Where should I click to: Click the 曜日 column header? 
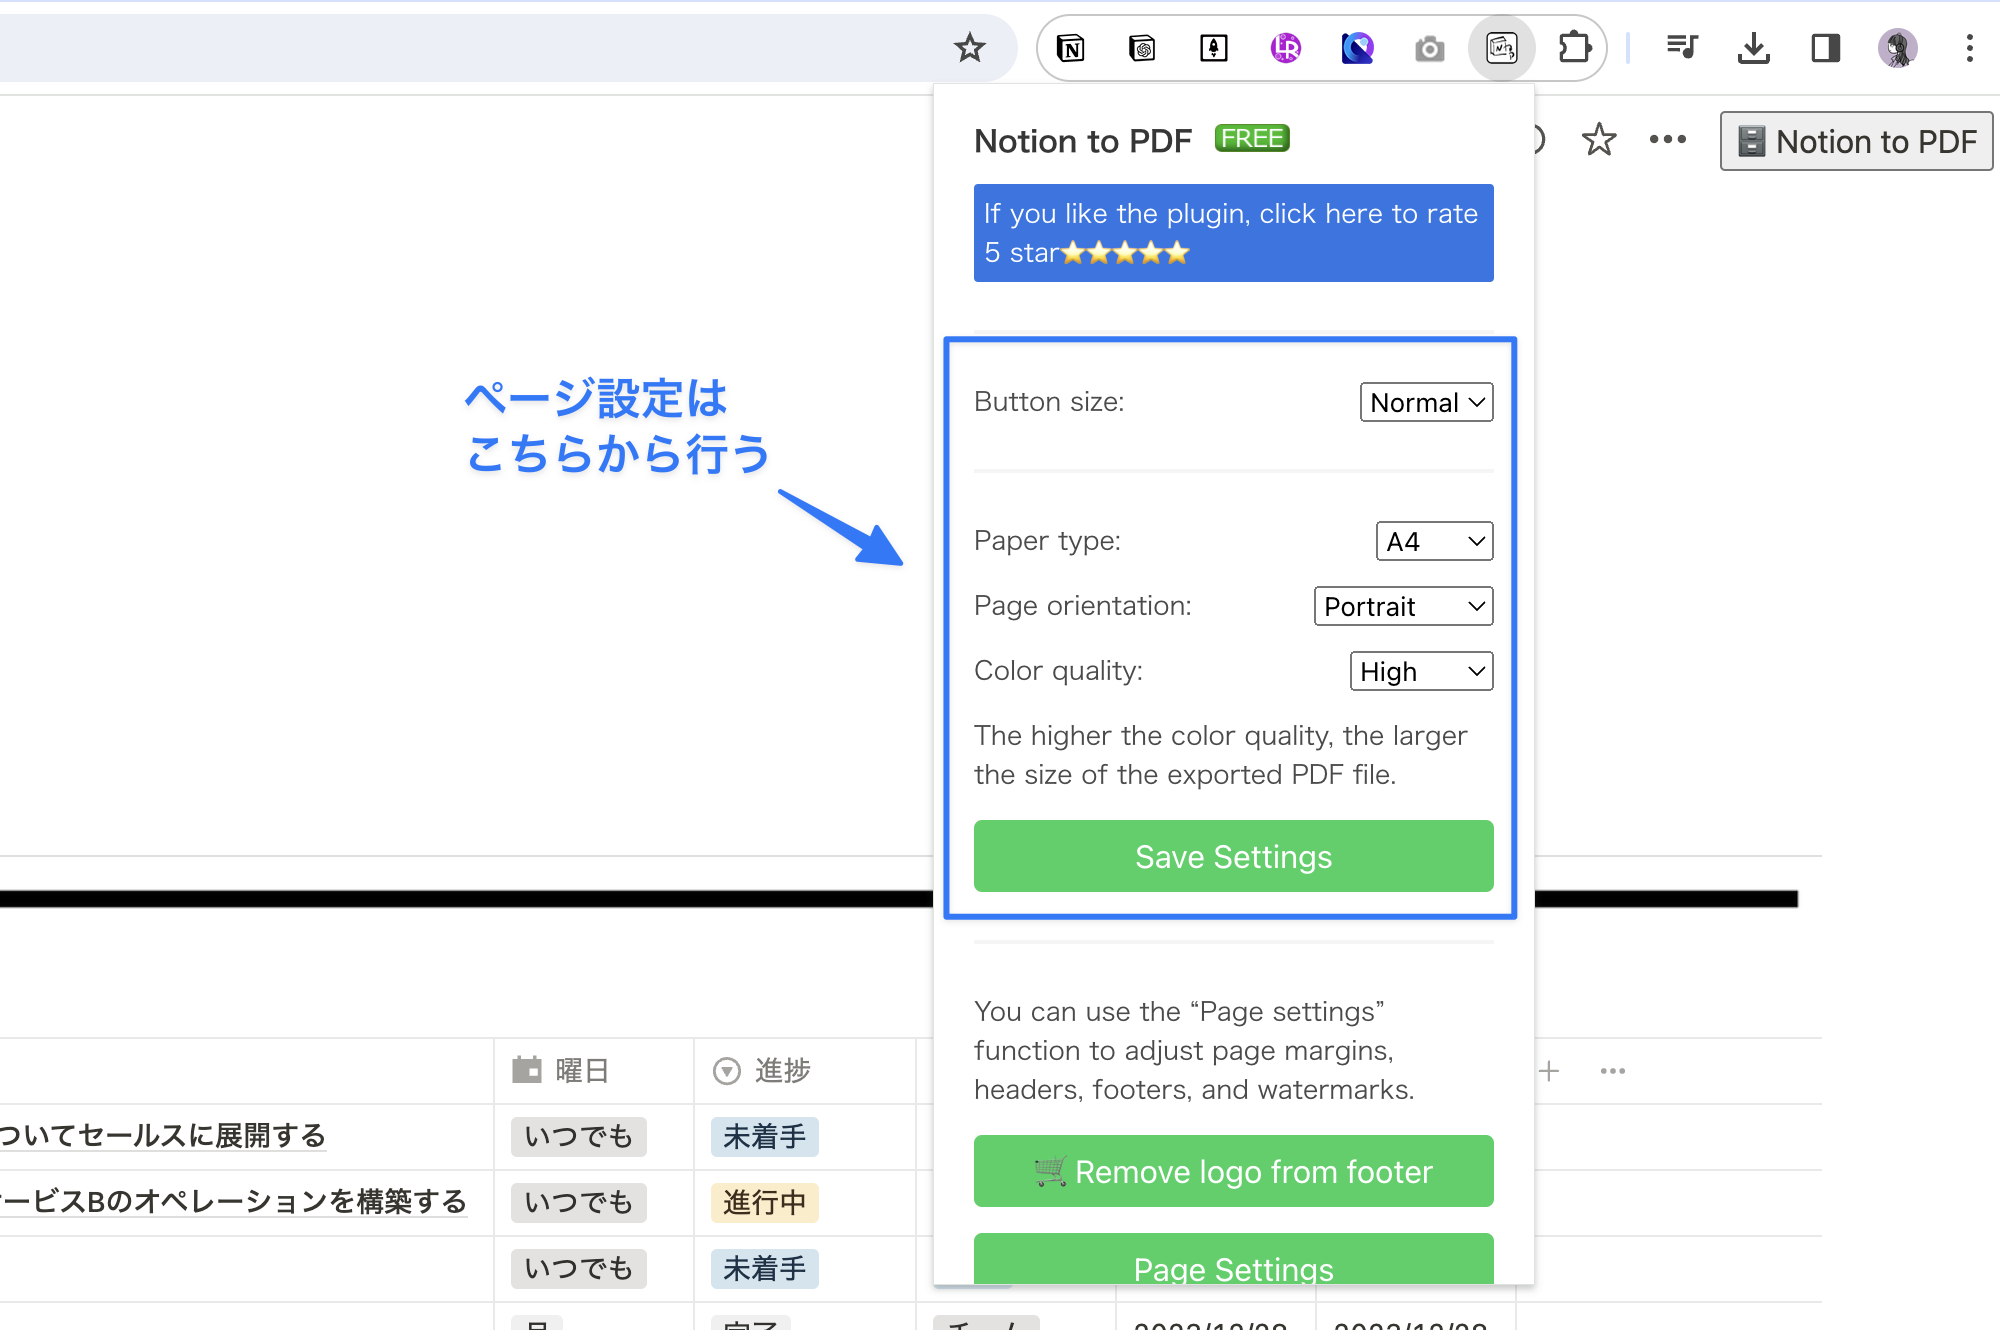click(x=594, y=1071)
